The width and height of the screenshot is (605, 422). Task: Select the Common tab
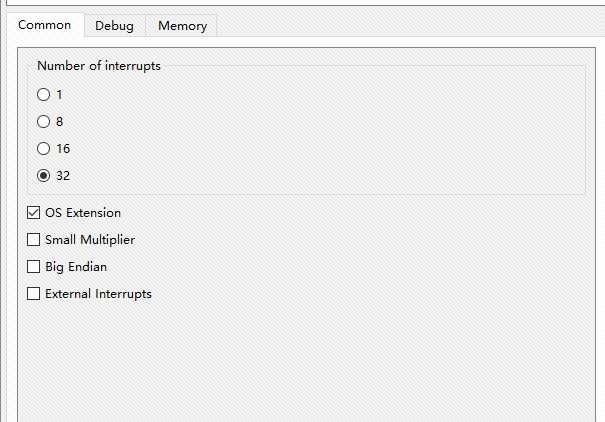[x=45, y=25]
